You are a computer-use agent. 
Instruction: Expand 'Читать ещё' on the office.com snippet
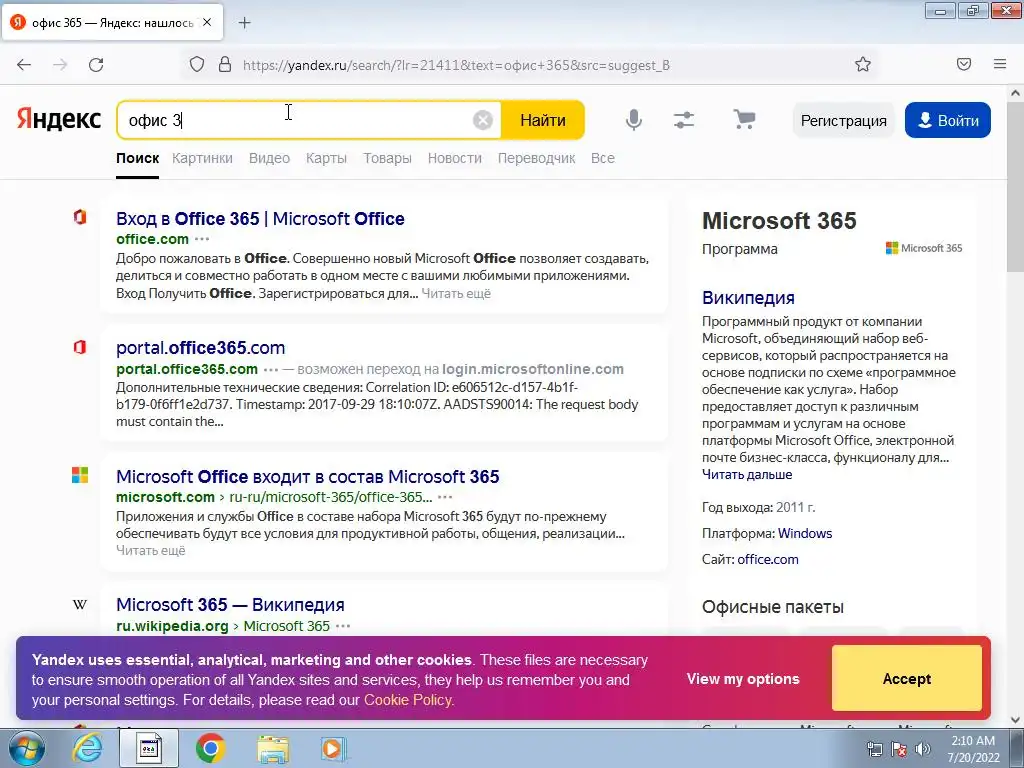(x=456, y=293)
